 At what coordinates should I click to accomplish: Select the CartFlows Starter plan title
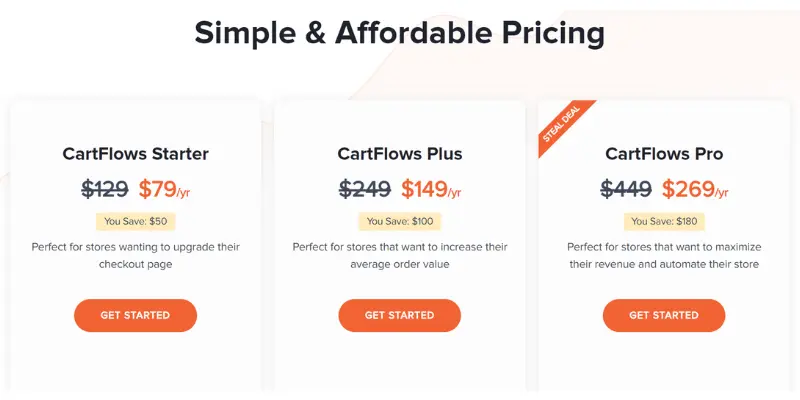135,154
